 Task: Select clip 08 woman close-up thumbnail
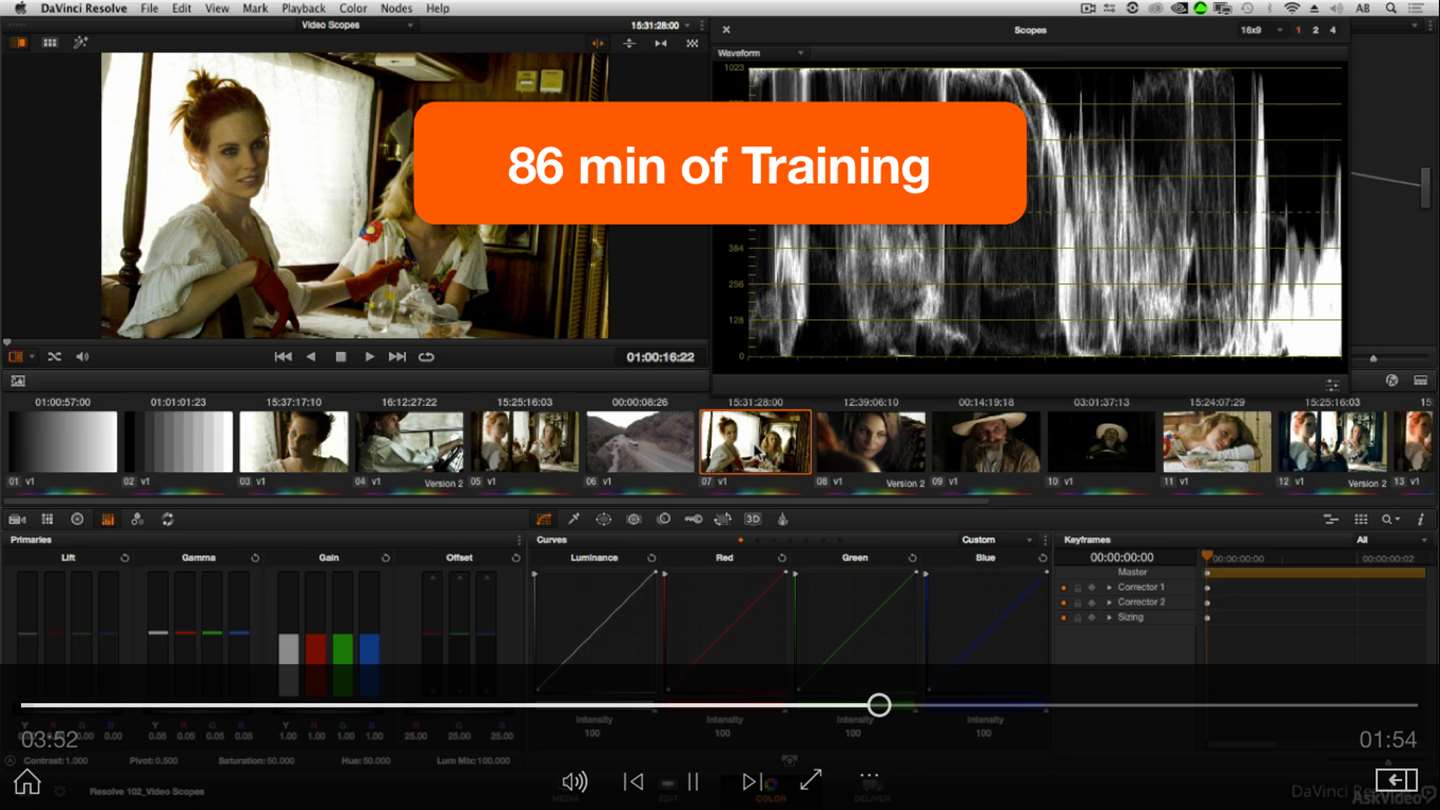pyautogui.click(x=871, y=442)
